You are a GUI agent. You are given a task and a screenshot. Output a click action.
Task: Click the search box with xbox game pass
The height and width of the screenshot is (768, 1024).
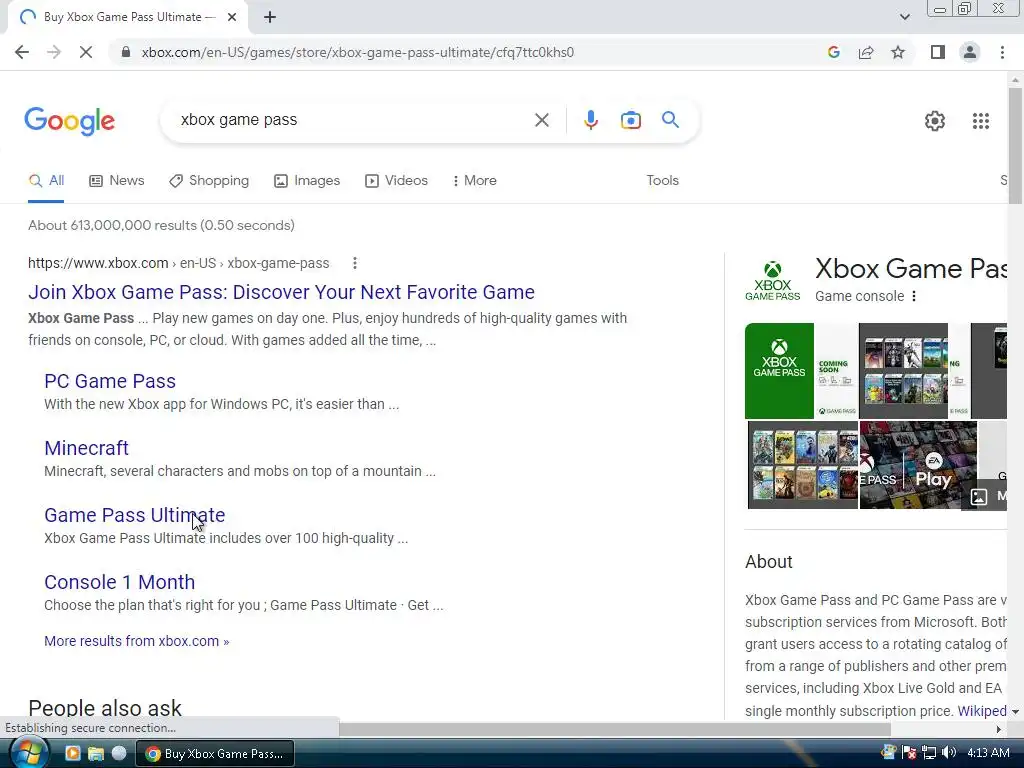point(353,120)
